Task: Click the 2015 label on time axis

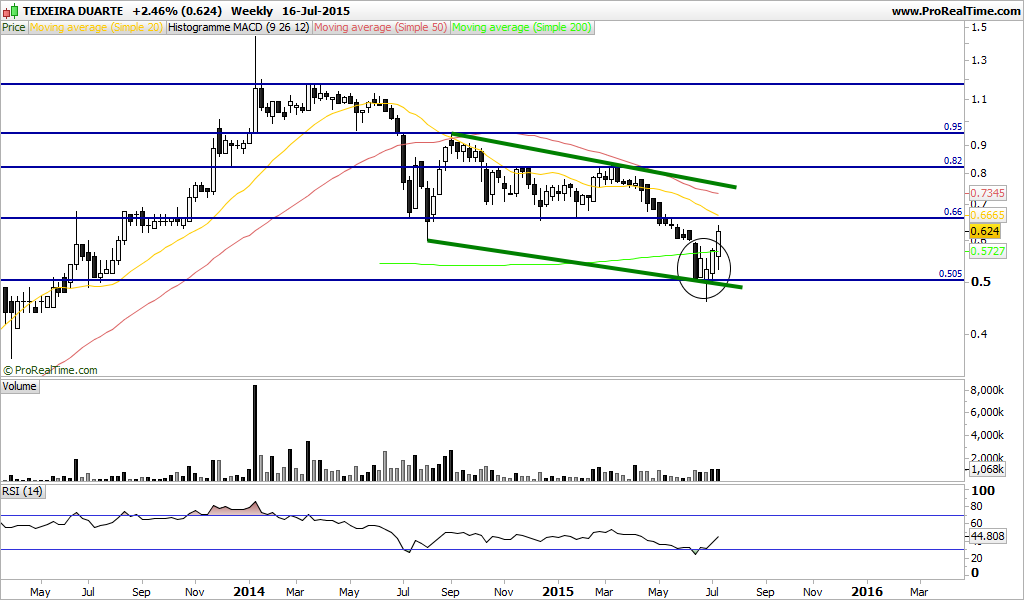Action: (x=558, y=592)
